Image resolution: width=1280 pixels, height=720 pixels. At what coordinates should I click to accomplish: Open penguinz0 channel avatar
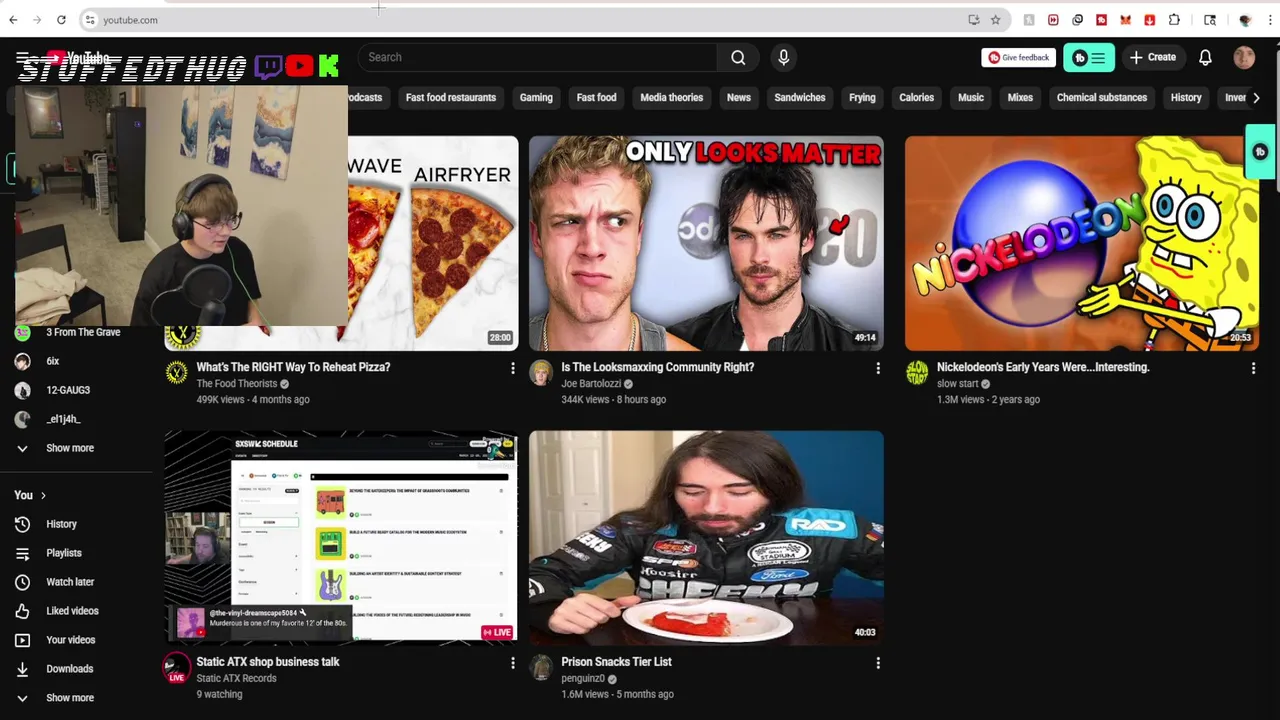coord(541,668)
